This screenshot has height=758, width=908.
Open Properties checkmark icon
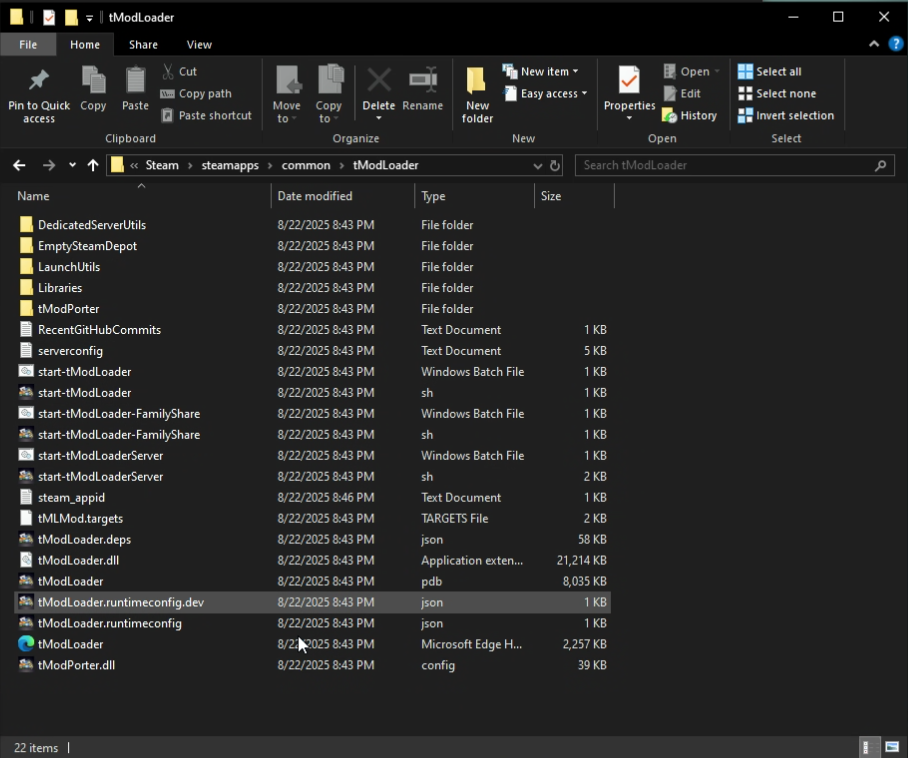629,80
